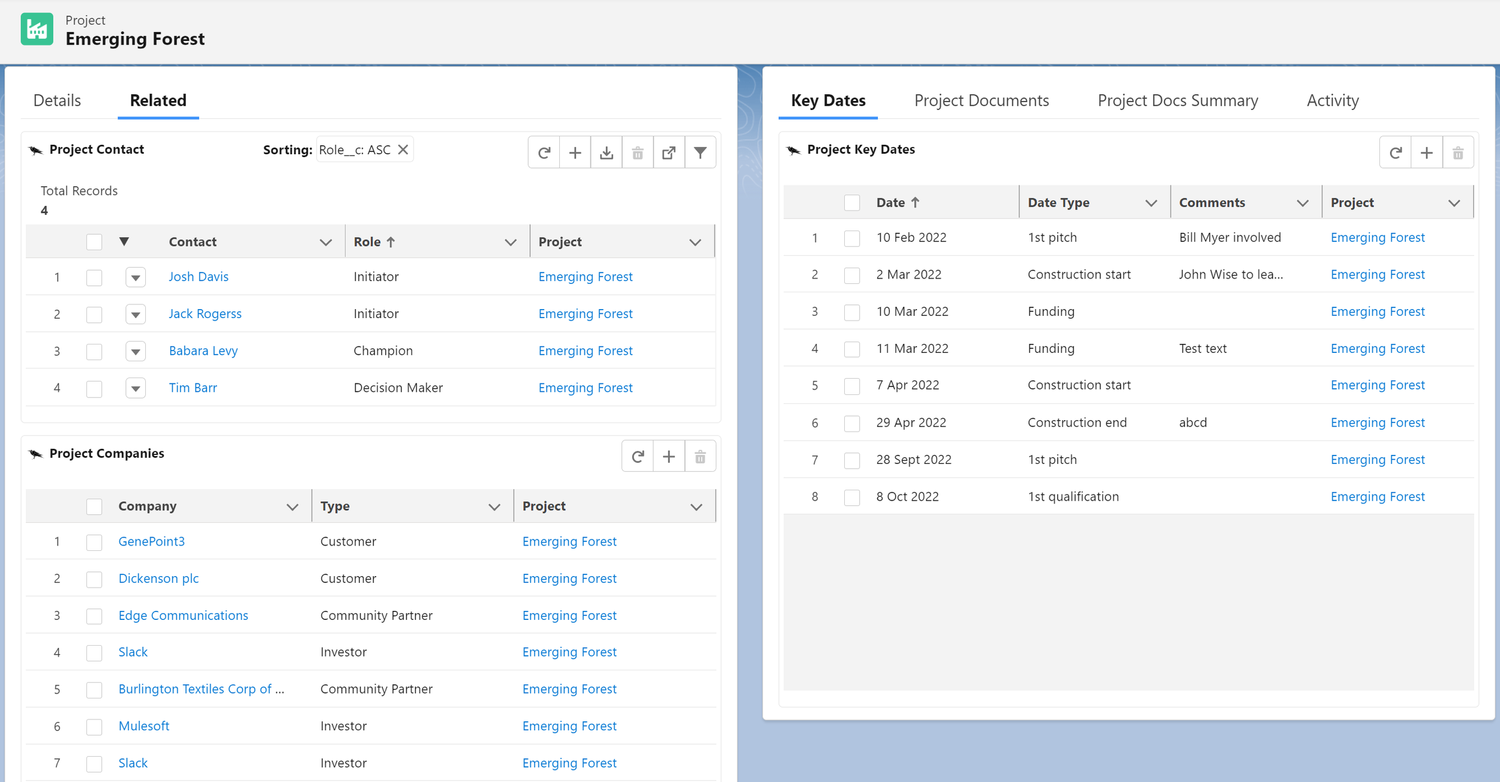This screenshot has width=1500, height=782.
Task: Click the 'Test text' comment cell
Action: [1203, 349]
